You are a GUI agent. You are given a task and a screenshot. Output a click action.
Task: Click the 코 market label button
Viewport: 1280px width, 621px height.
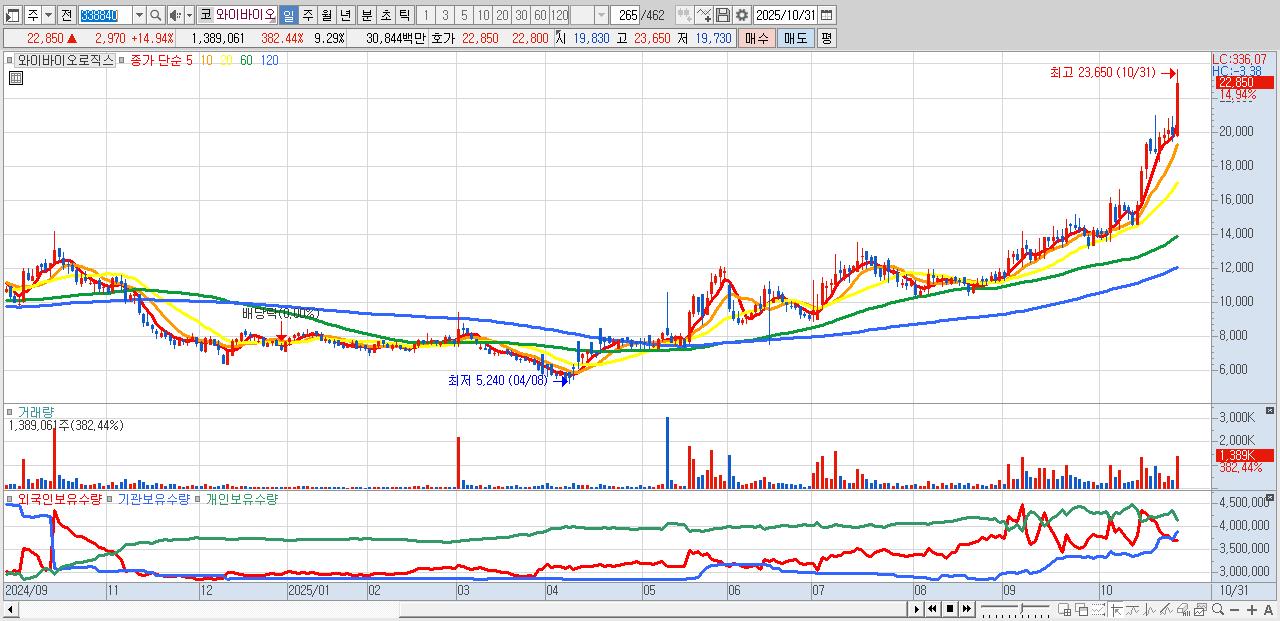point(206,15)
